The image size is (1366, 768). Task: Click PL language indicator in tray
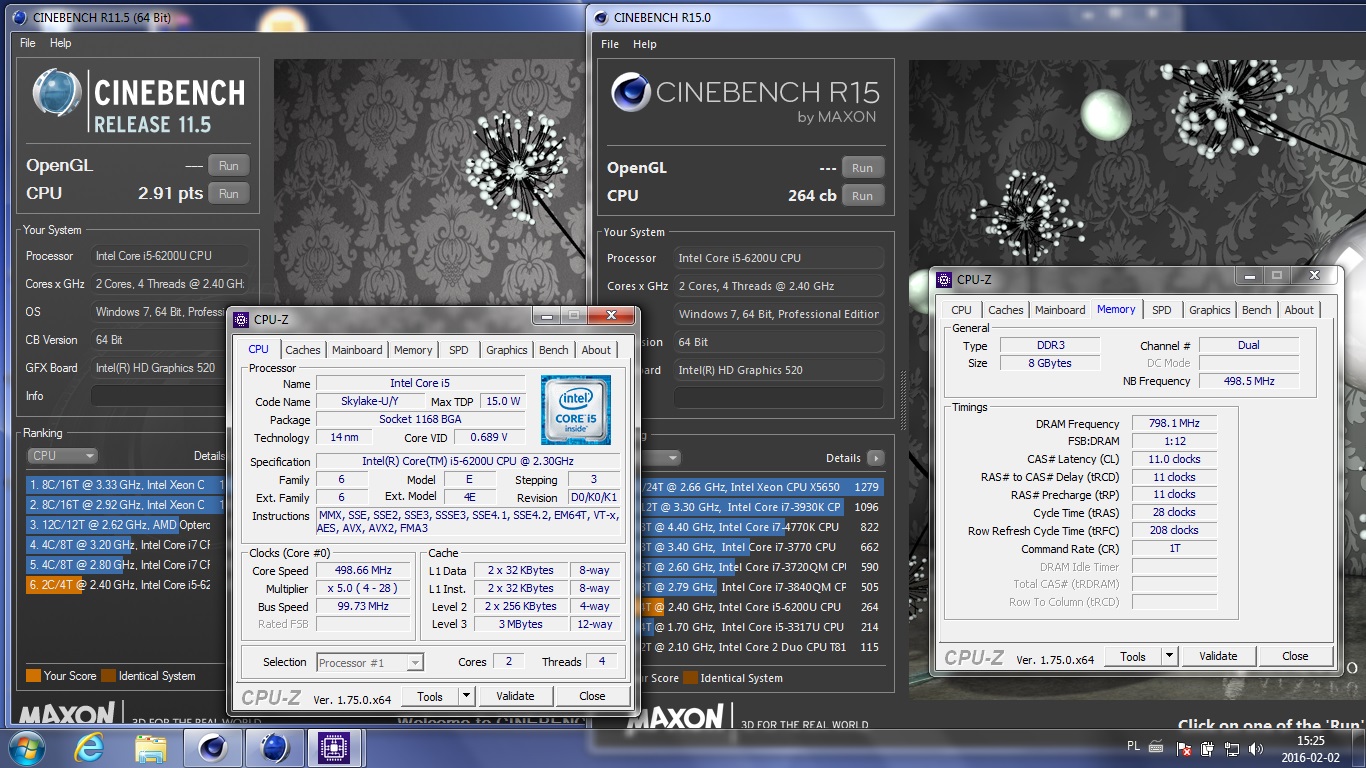tap(1134, 747)
